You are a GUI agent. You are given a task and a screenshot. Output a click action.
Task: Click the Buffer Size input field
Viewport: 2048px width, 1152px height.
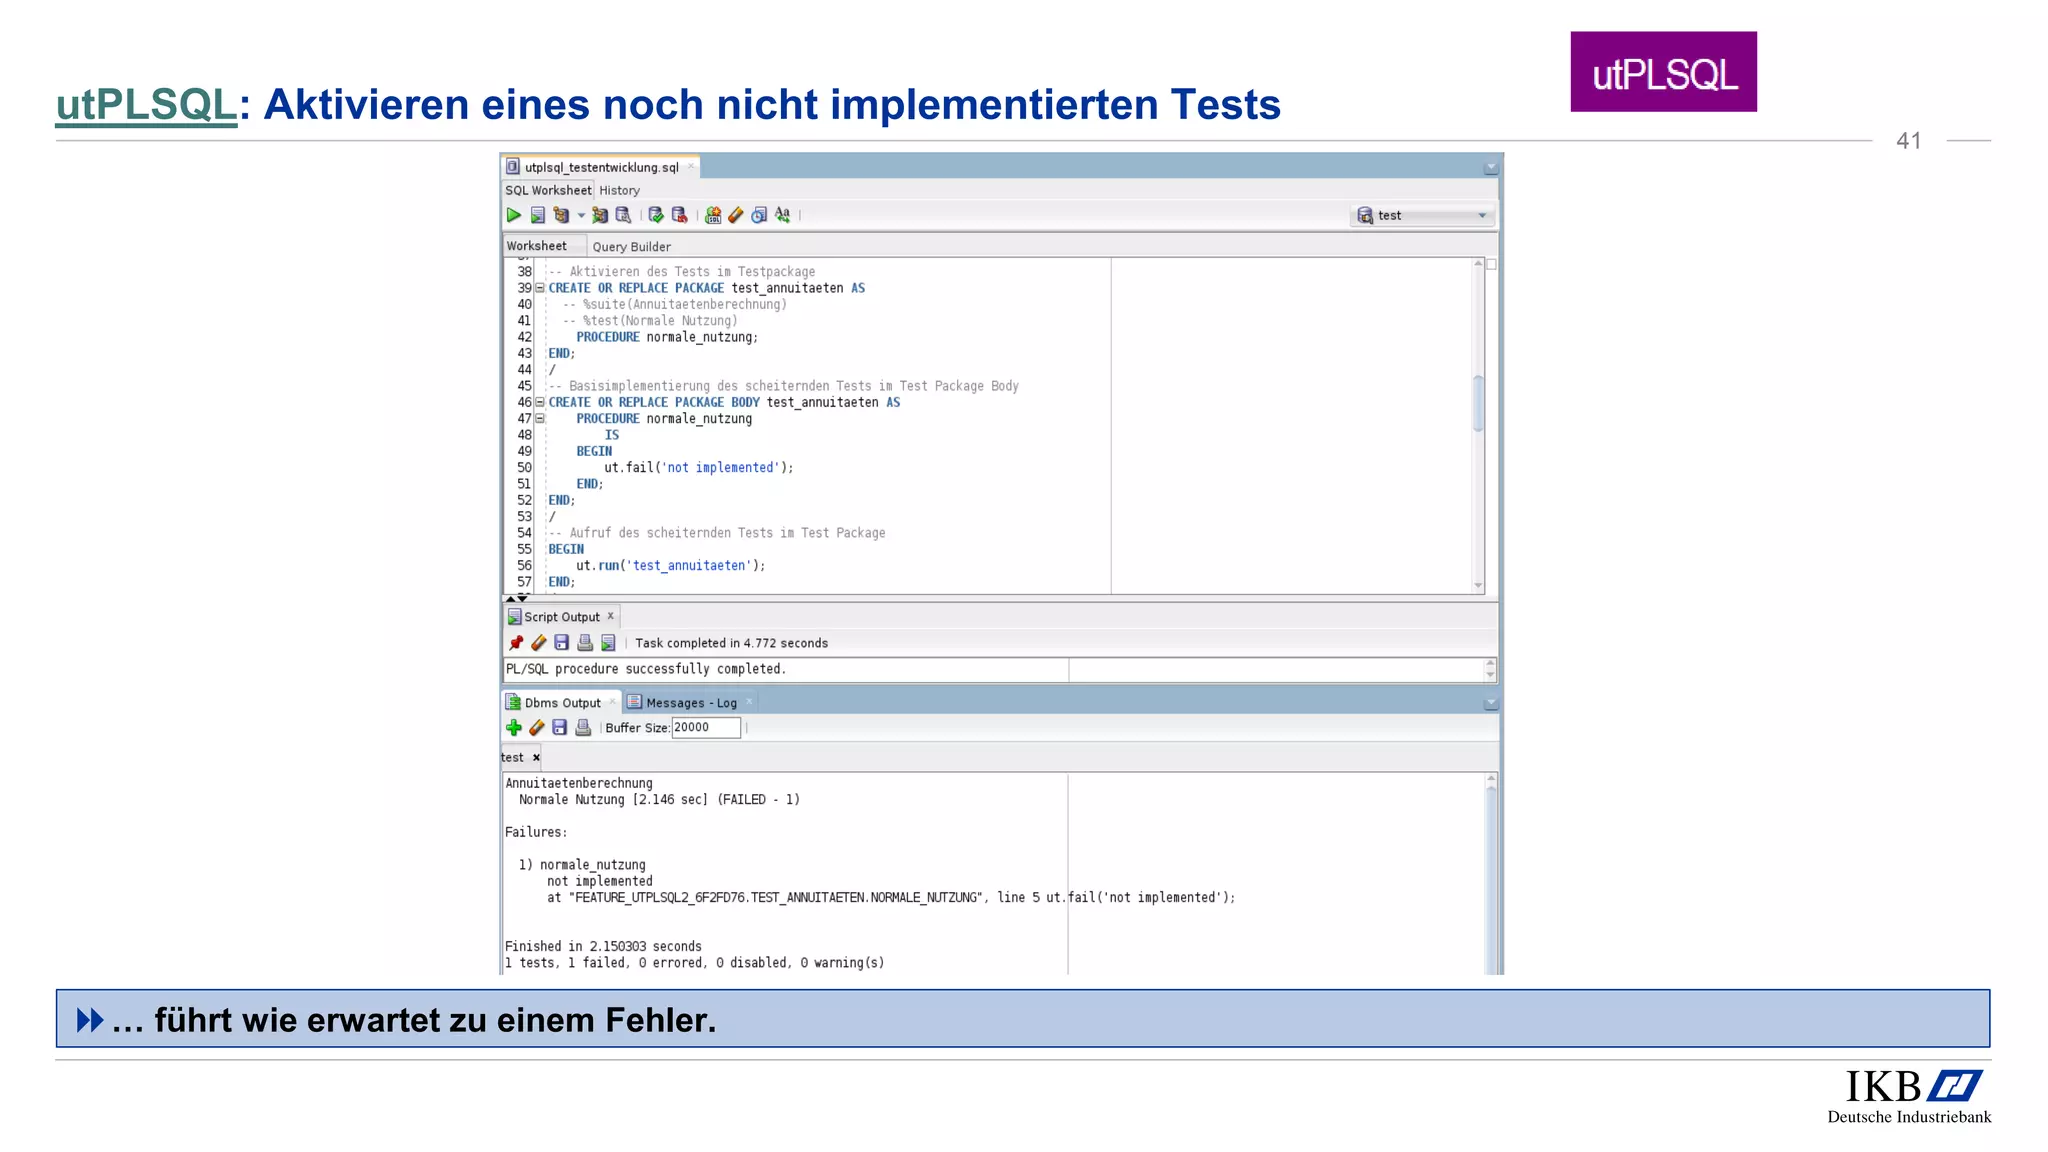tap(706, 728)
